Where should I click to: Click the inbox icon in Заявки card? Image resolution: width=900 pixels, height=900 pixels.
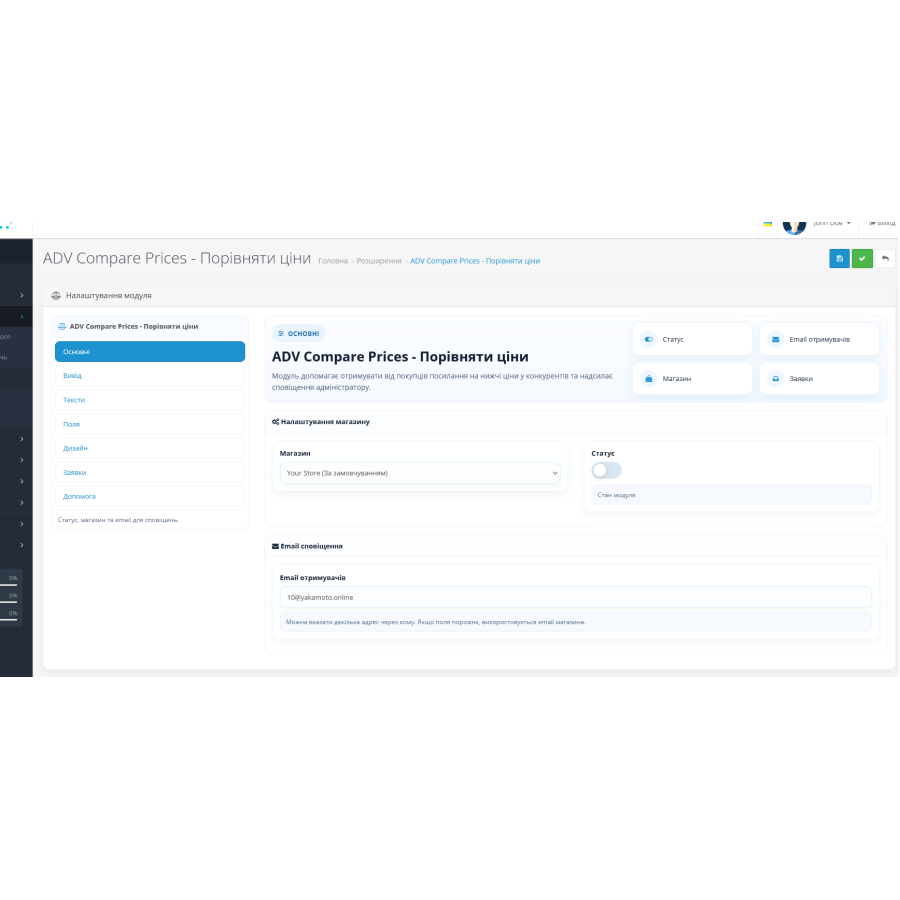coord(775,378)
